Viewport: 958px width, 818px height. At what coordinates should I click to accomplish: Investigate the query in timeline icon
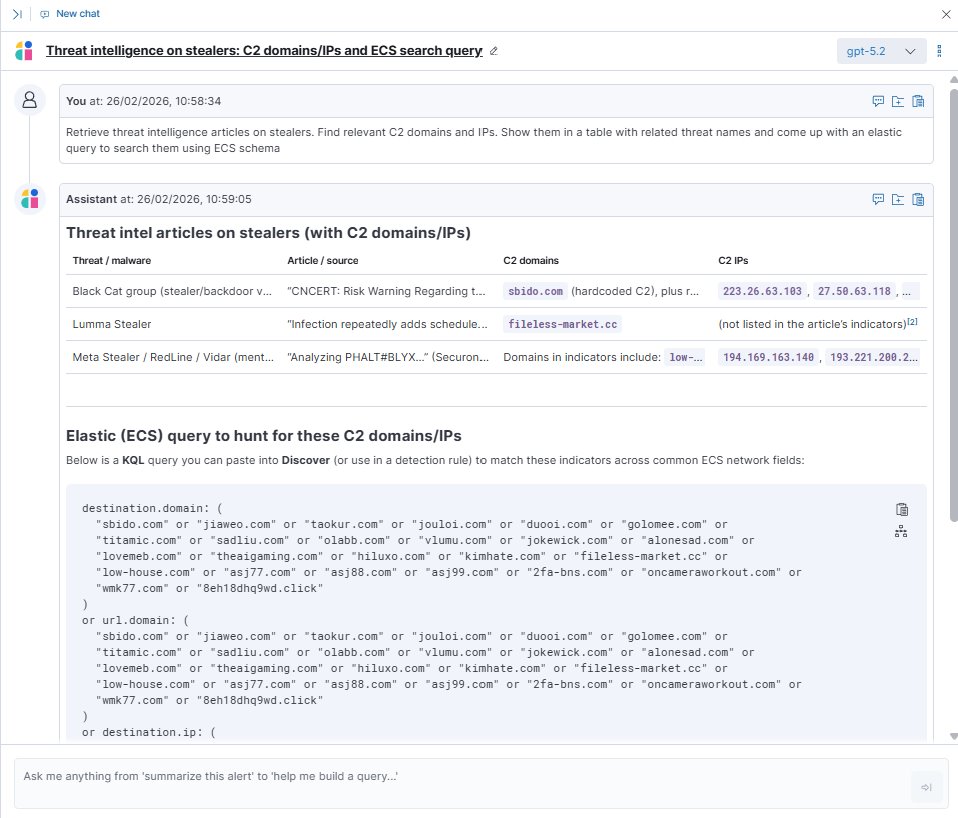coord(901,532)
